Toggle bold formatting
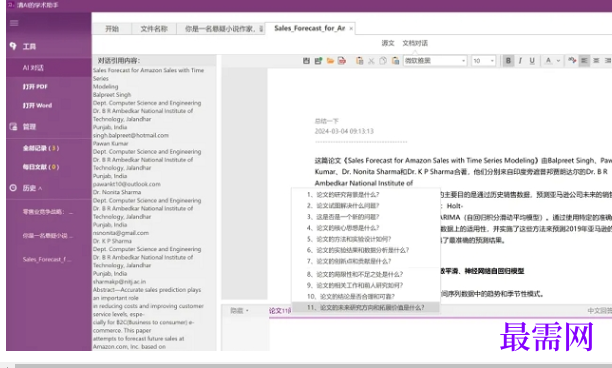This screenshot has width=612, height=368. click(508, 60)
